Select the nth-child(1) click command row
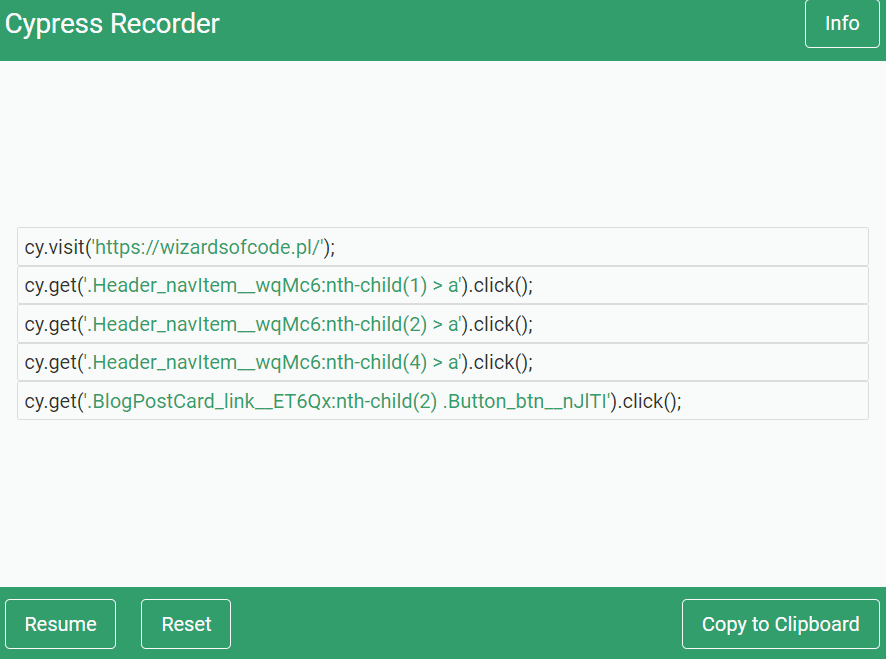Image resolution: width=886 pixels, height=659 pixels. tap(443, 285)
